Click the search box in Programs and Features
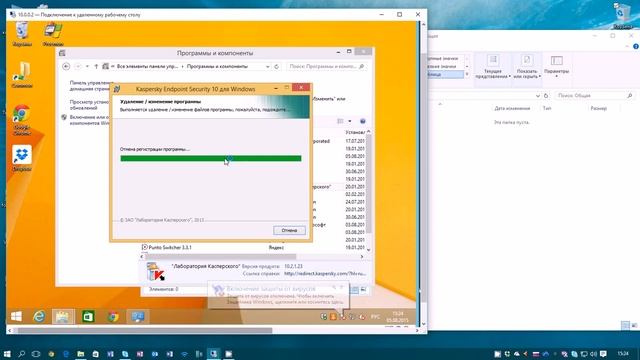Screen dimensions: 640x360 (327, 67)
